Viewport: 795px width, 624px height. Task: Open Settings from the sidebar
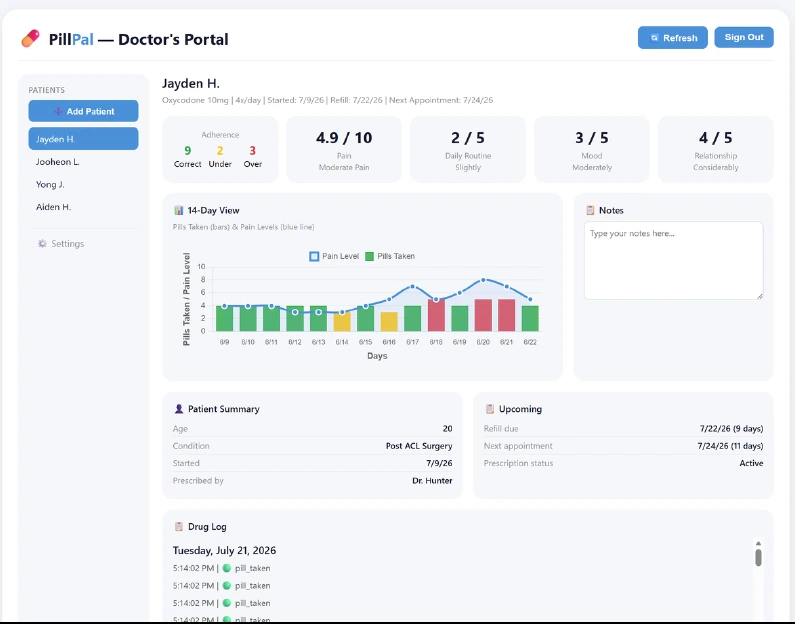coord(61,244)
